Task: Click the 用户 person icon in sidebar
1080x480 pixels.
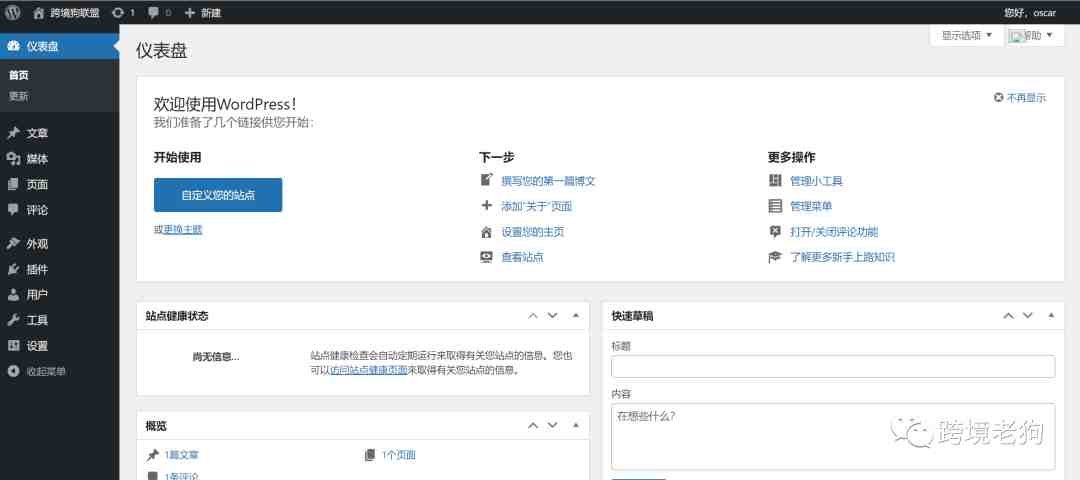Action: (x=13, y=294)
